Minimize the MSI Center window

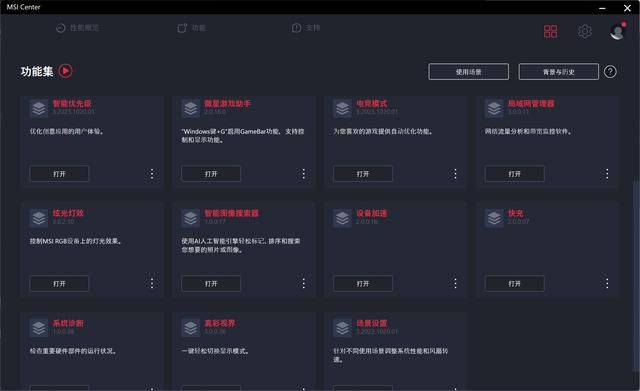coord(602,8)
